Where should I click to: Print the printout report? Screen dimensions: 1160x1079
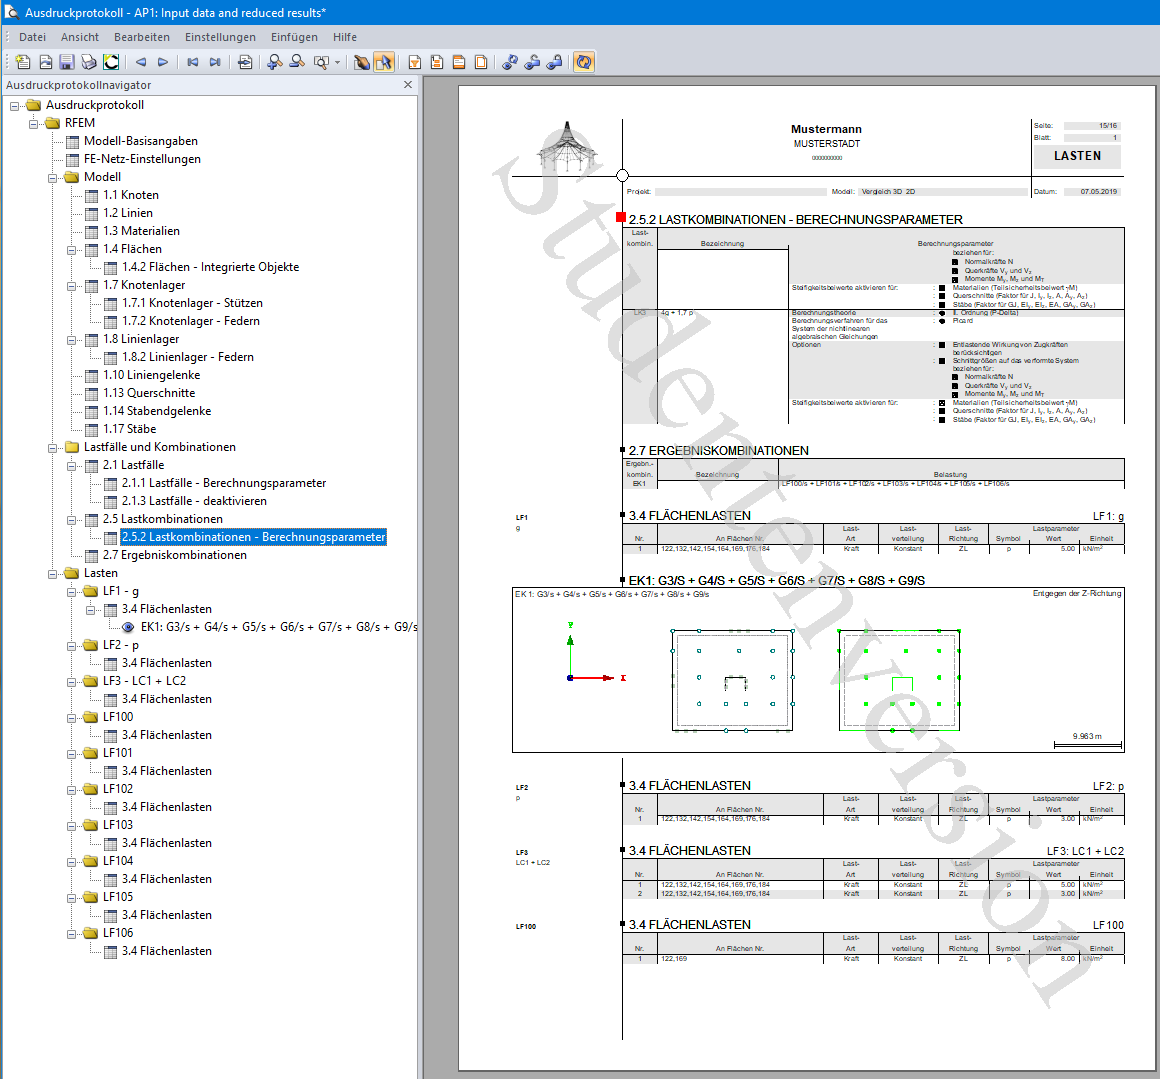click(88, 62)
